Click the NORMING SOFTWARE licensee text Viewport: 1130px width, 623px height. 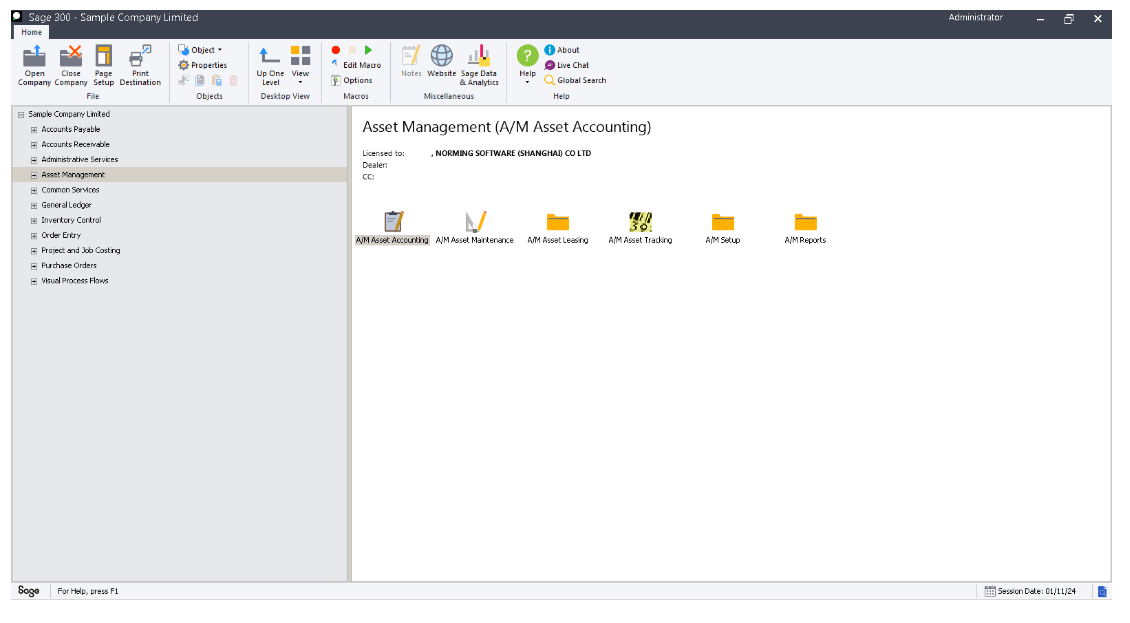(513, 154)
